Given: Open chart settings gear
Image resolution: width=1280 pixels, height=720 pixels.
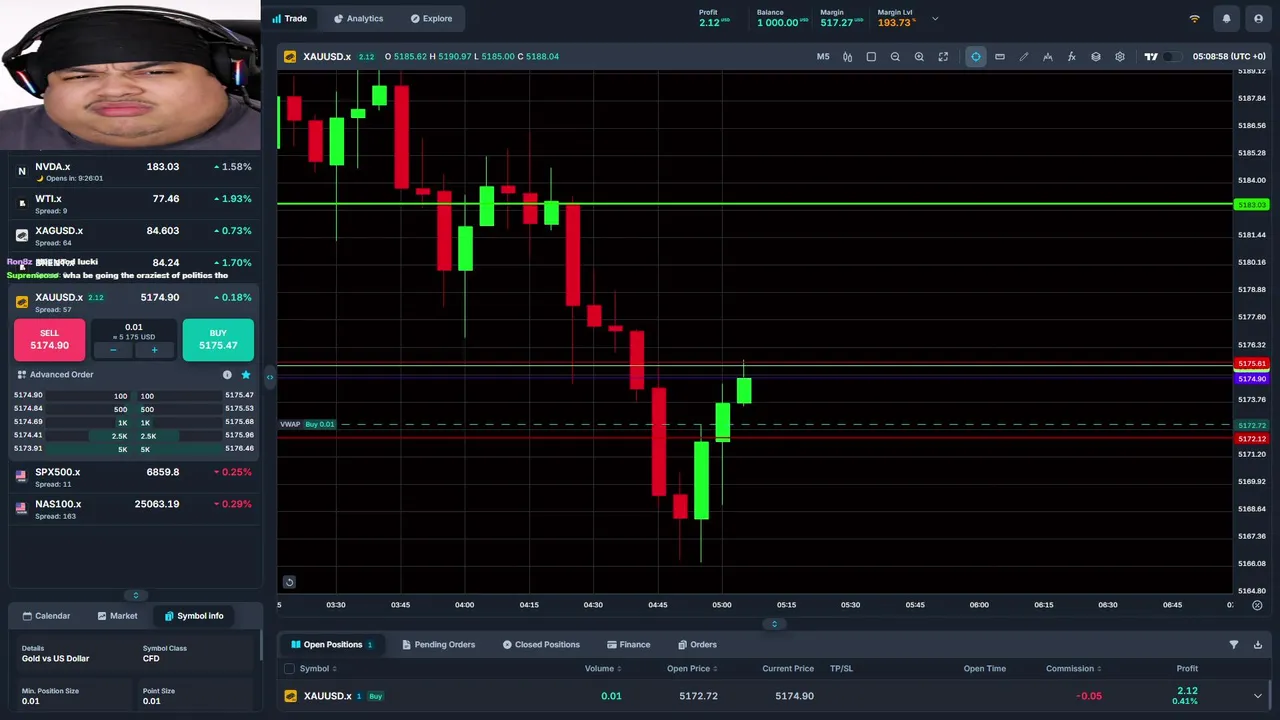Looking at the screenshot, I should [x=1120, y=57].
